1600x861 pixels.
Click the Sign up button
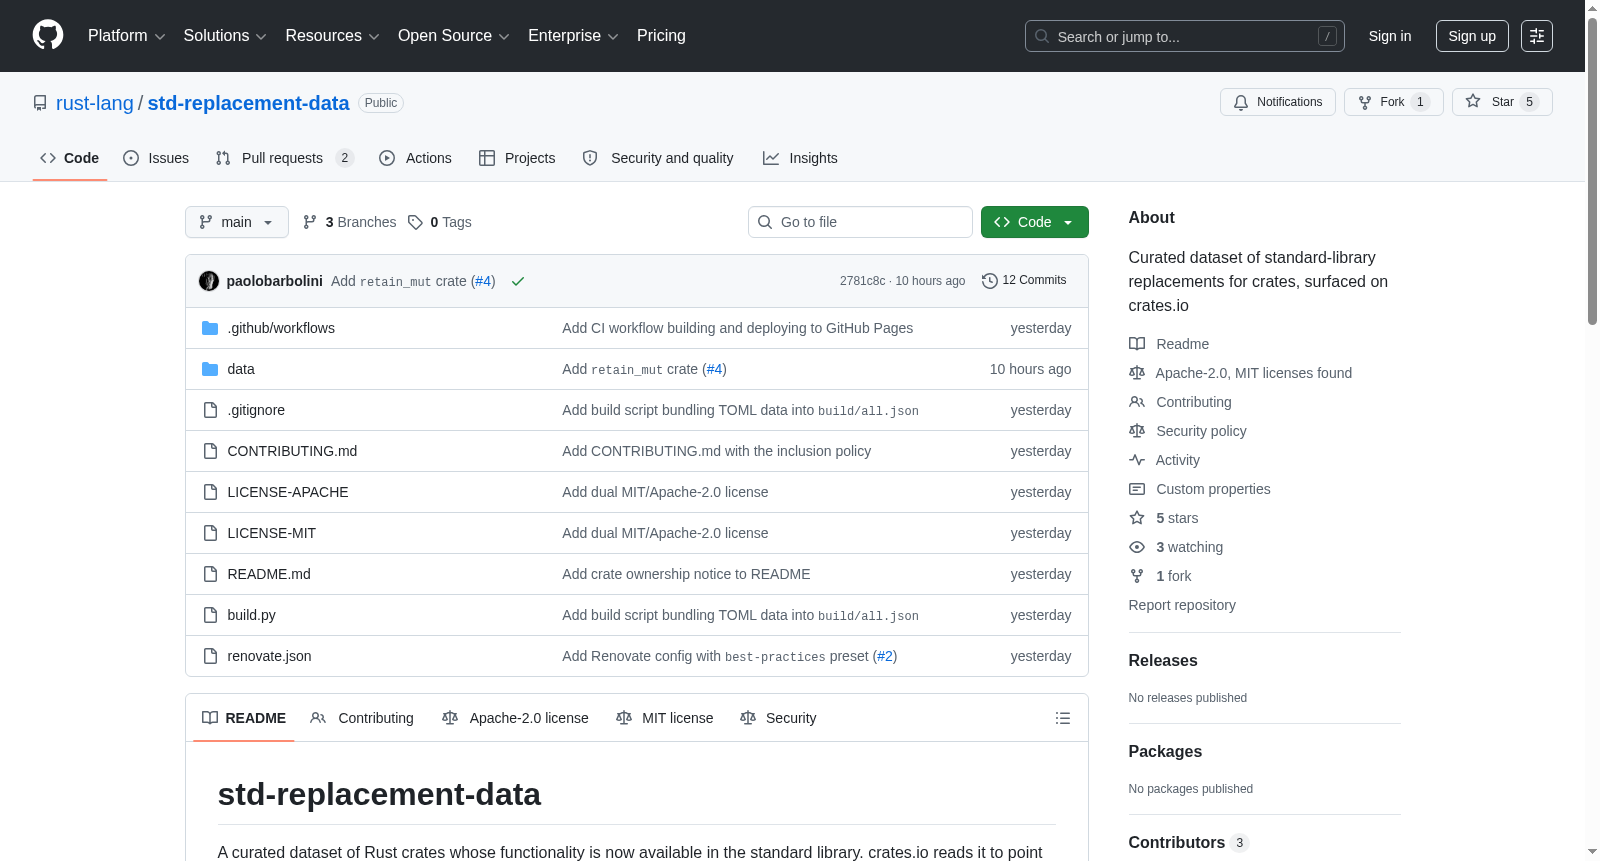click(1472, 36)
